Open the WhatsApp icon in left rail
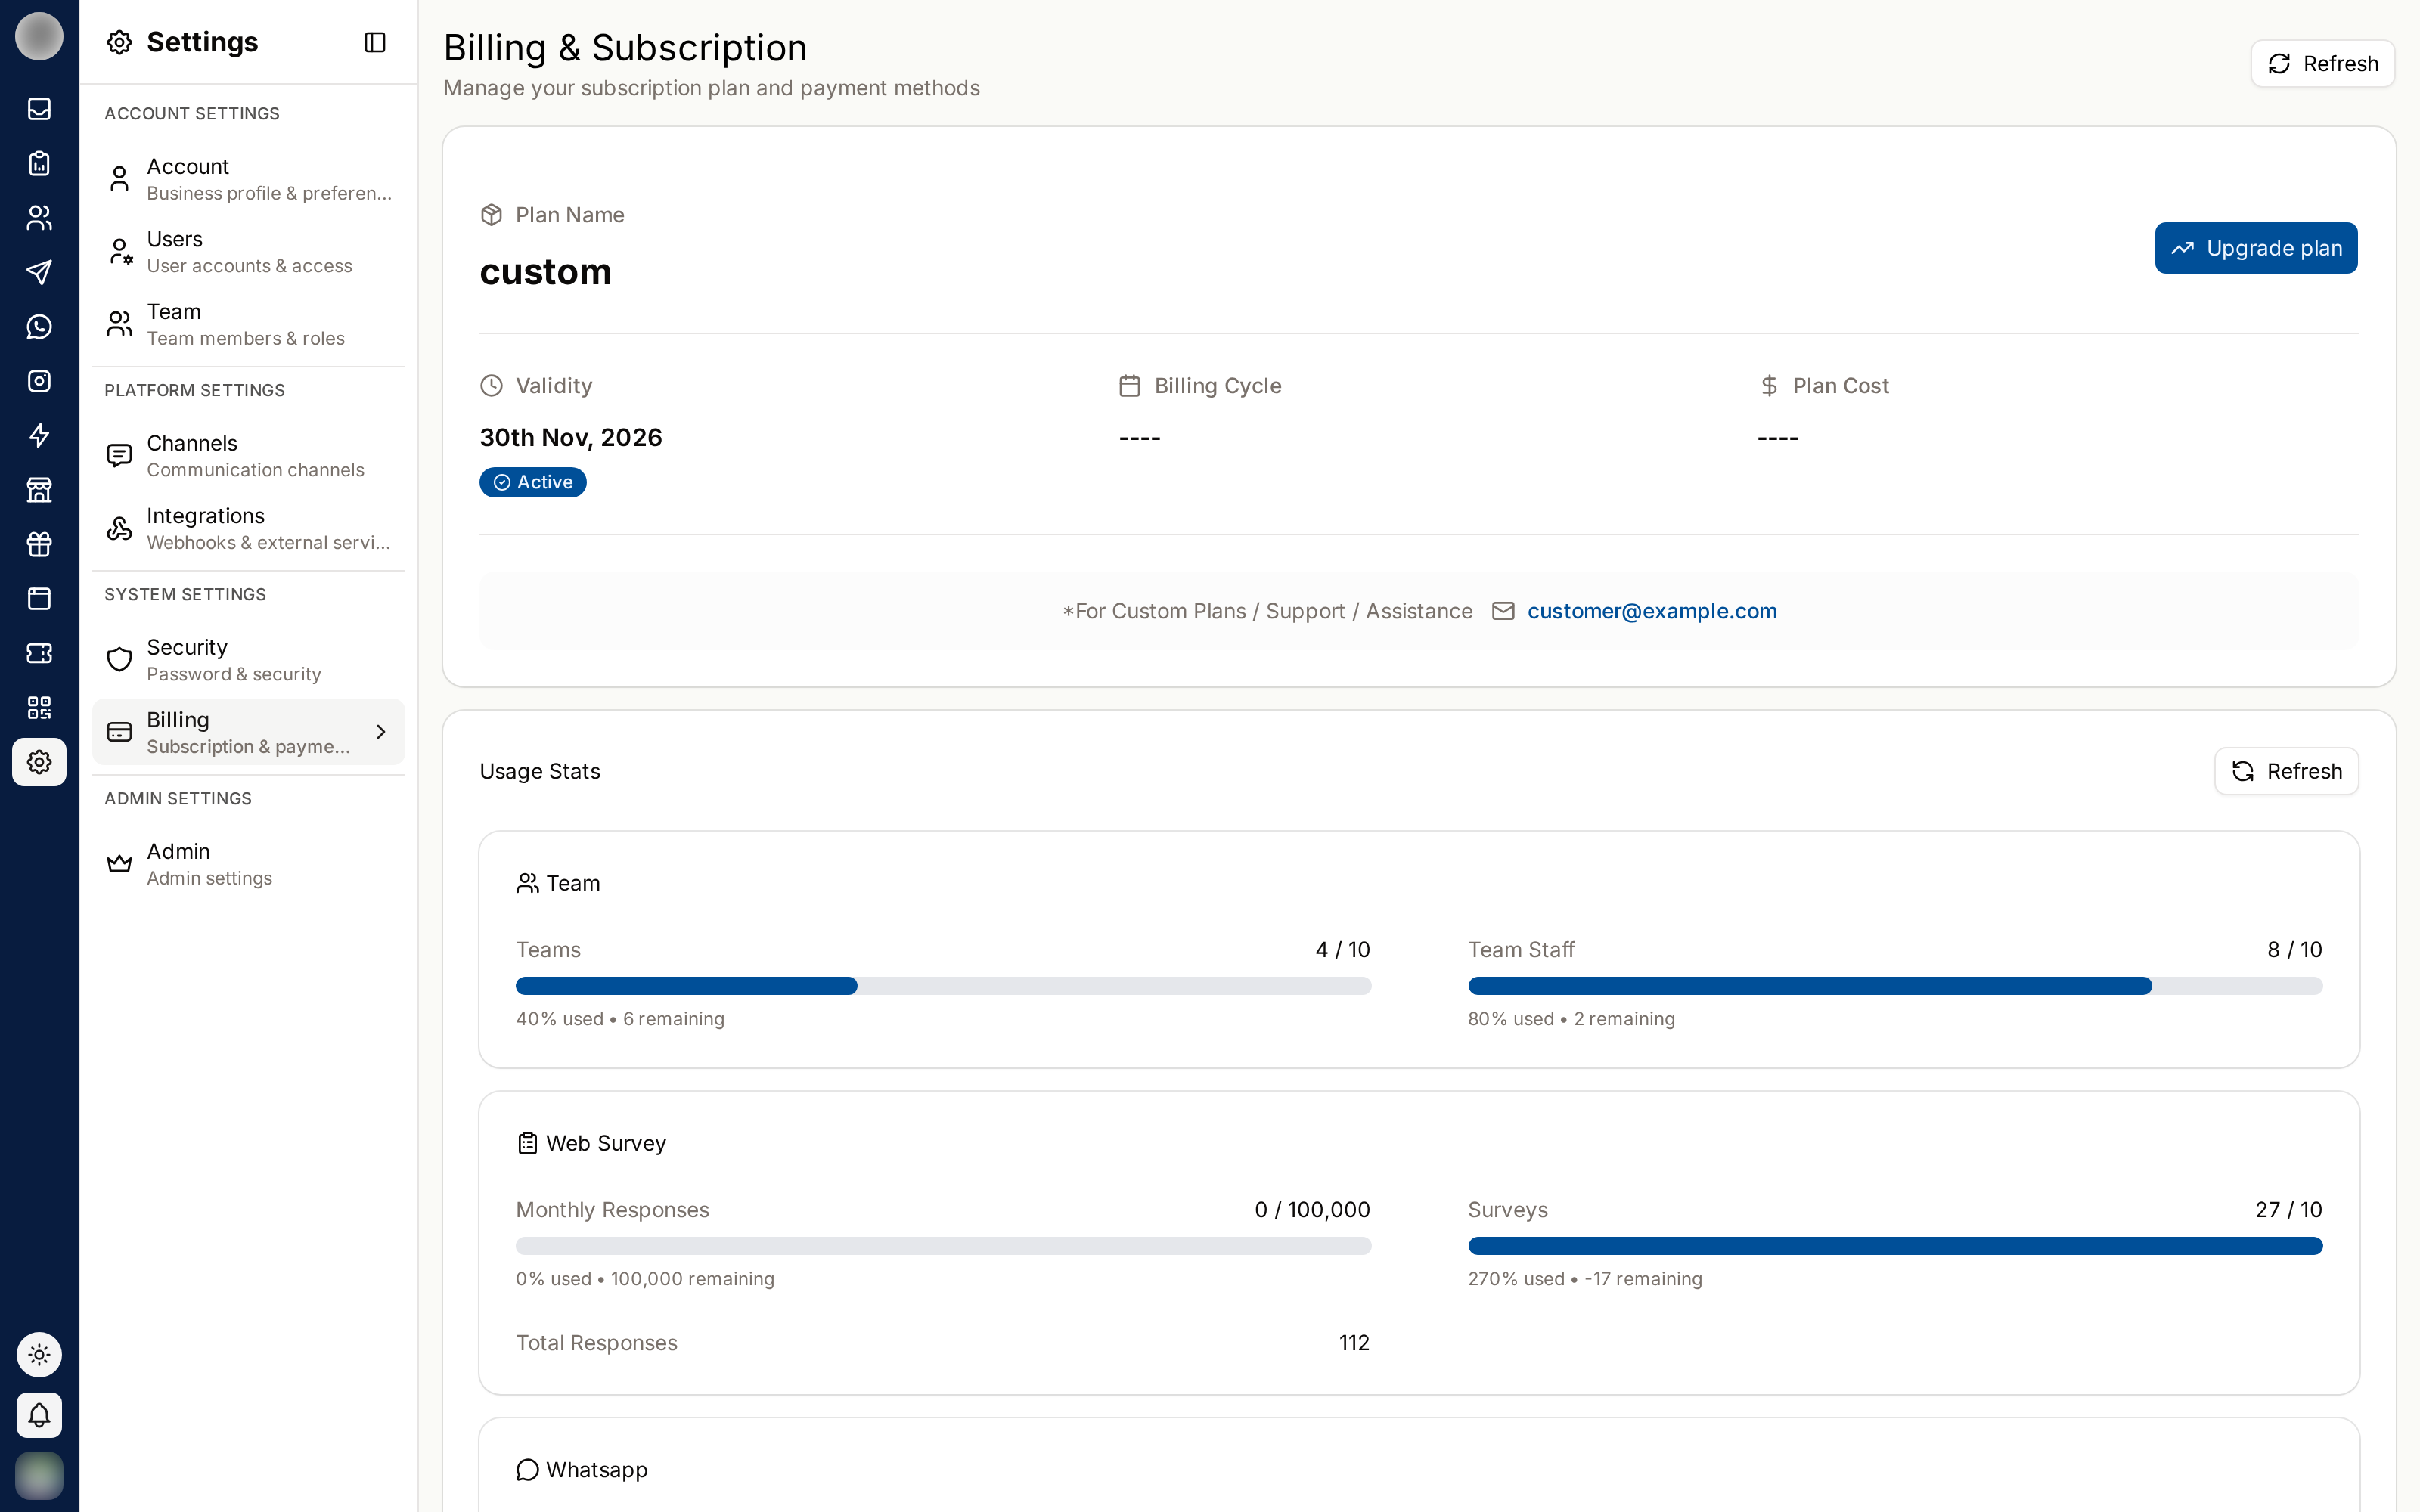2420x1512 pixels. 39,327
